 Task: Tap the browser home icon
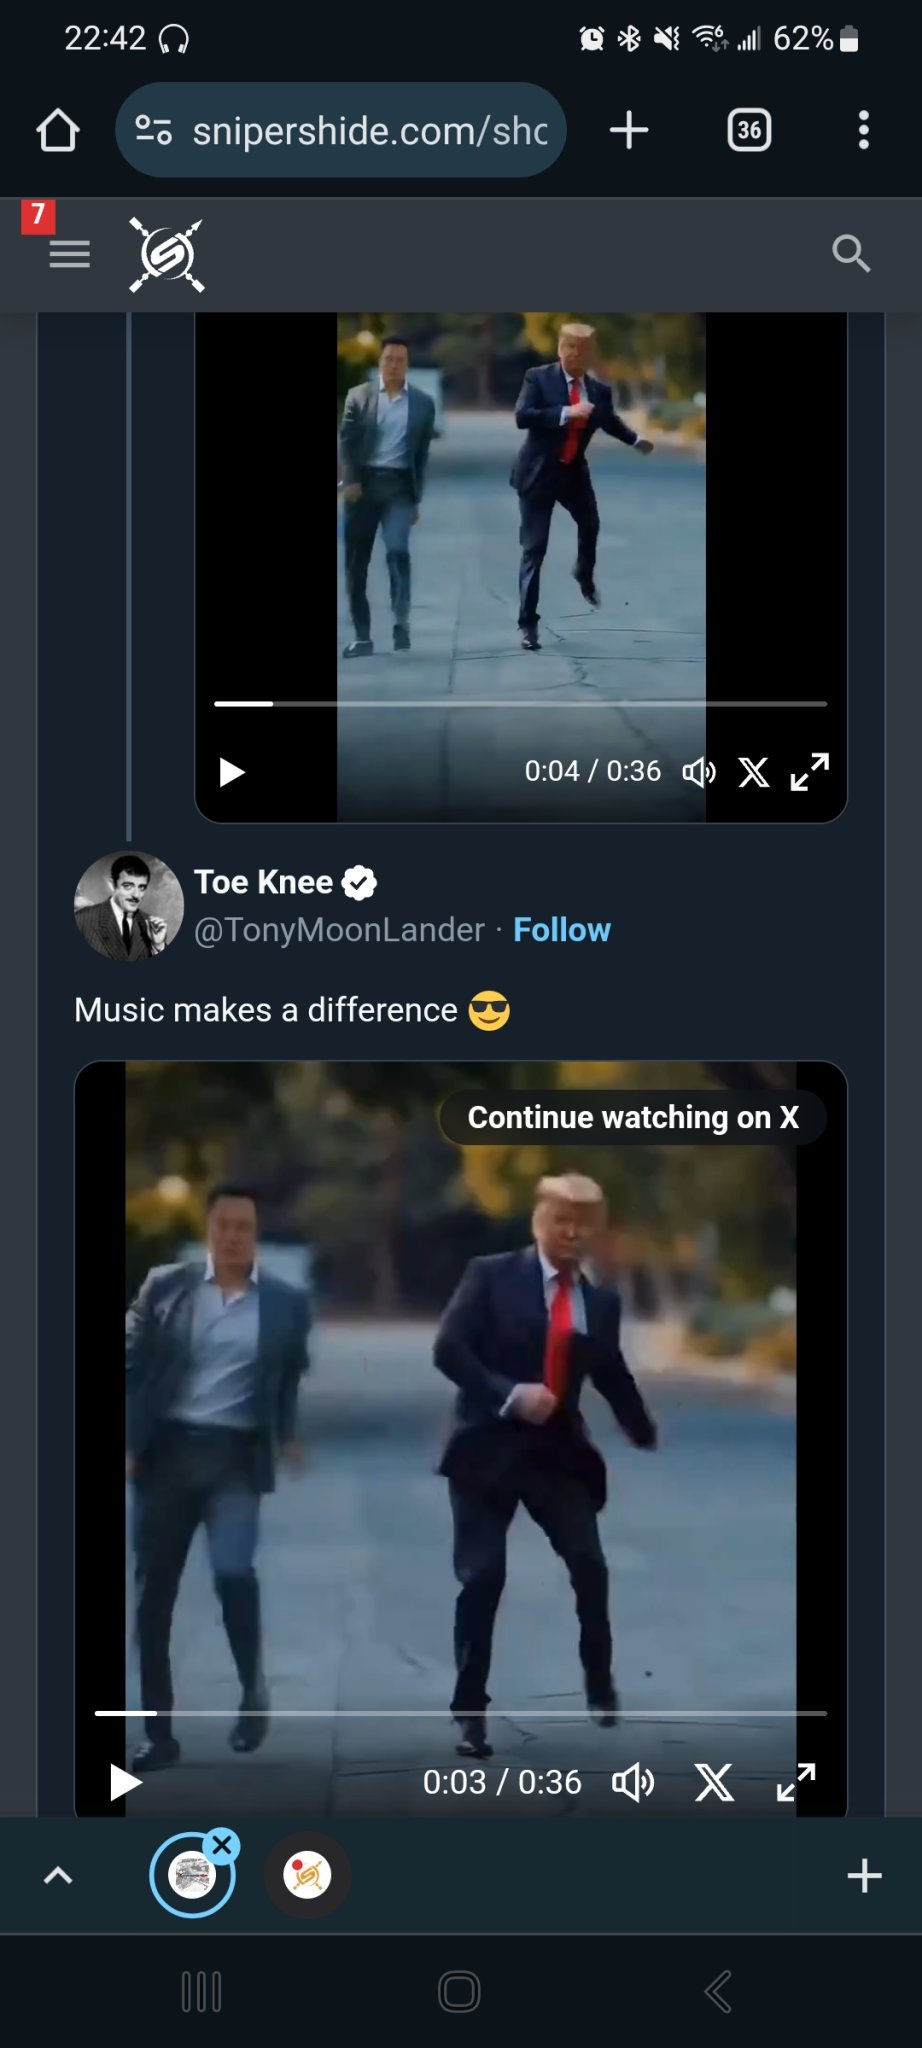[58, 130]
